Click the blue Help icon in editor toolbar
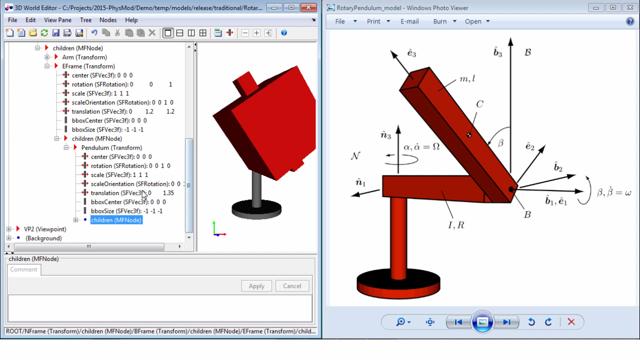The width and height of the screenshot is (640, 360). (284, 33)
